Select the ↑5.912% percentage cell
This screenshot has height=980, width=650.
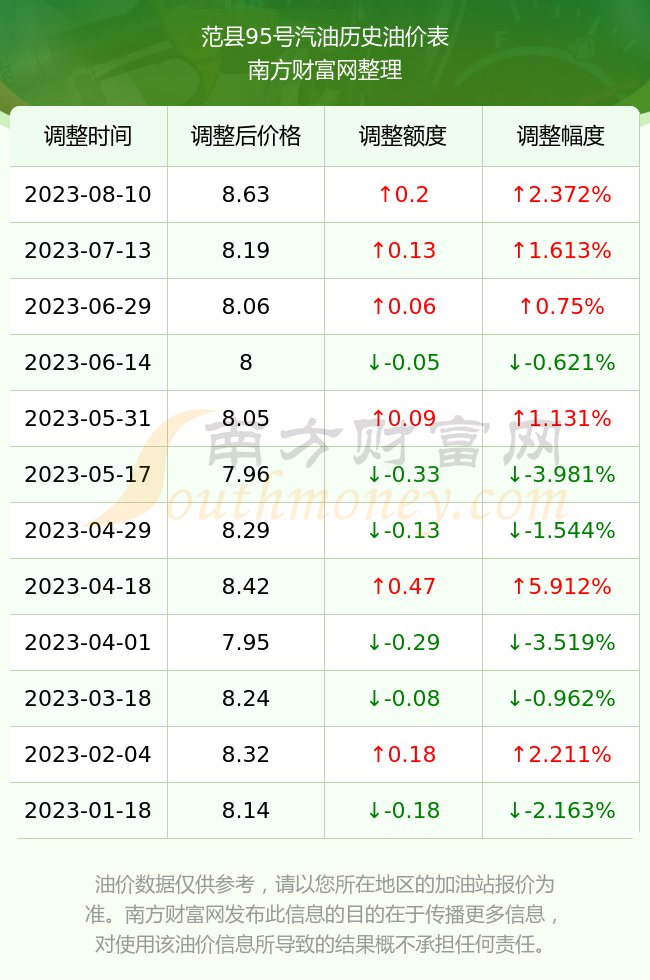(561, 586)
